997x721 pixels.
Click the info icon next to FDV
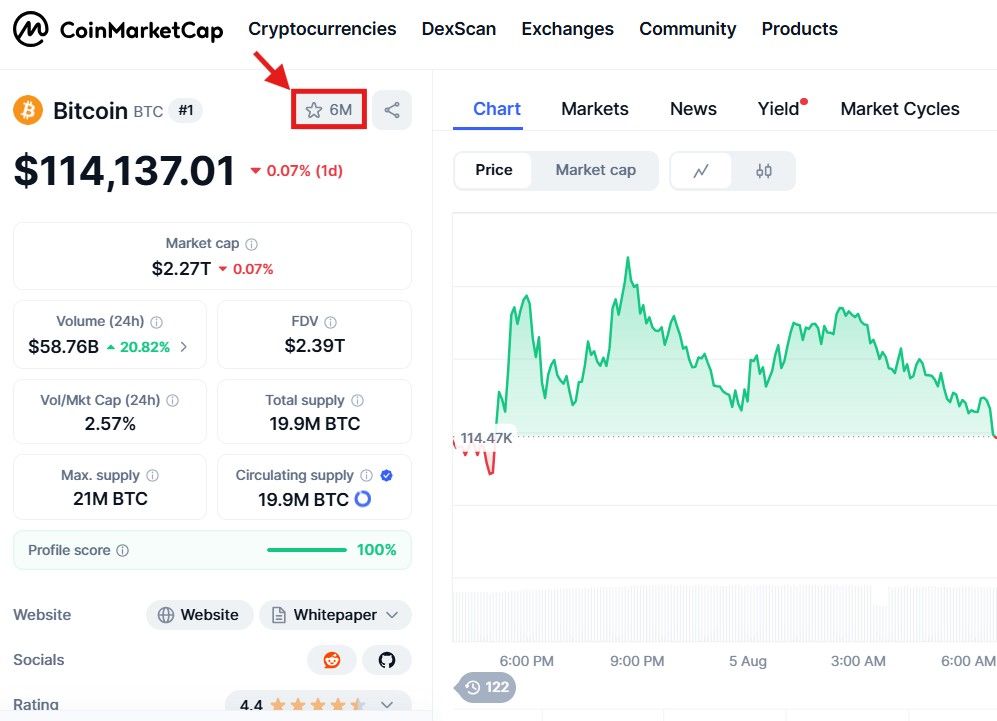[331, 322]
